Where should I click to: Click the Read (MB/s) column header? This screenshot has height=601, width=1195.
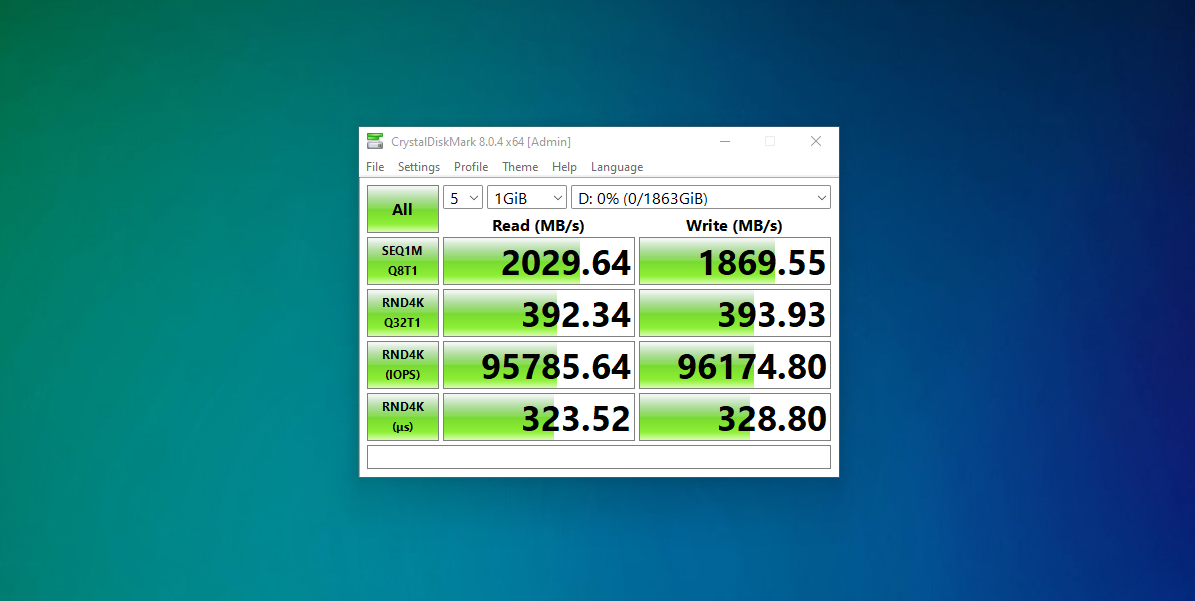(x=539, y=225)
